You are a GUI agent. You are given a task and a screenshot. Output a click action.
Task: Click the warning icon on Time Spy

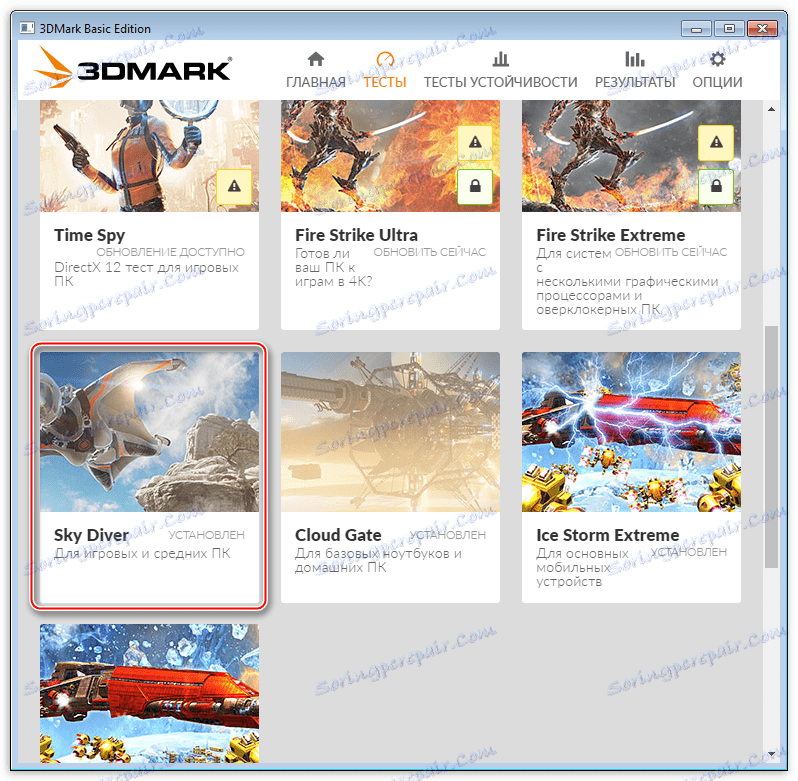click(234, 186)
